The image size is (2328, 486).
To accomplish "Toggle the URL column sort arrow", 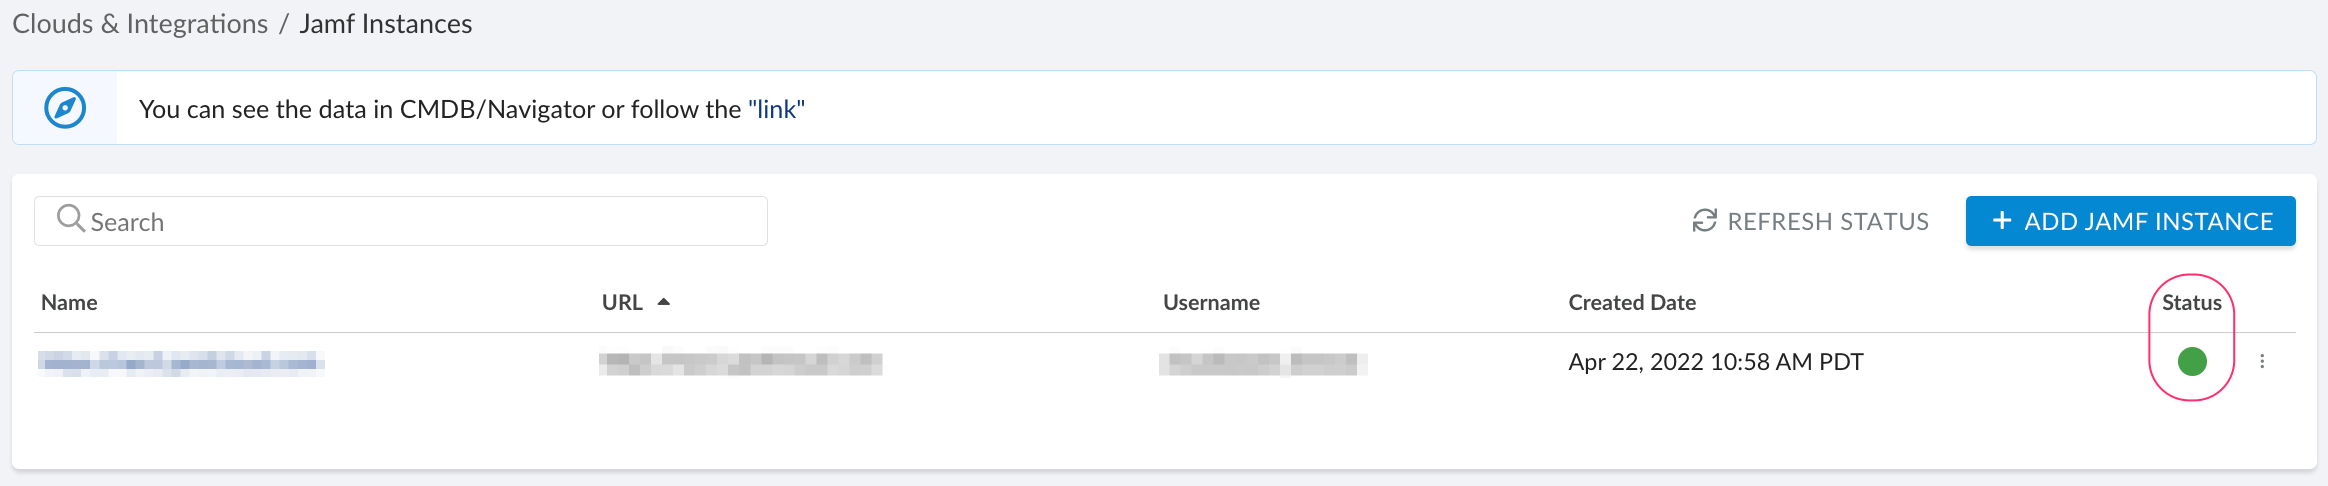I will point(664,302).
